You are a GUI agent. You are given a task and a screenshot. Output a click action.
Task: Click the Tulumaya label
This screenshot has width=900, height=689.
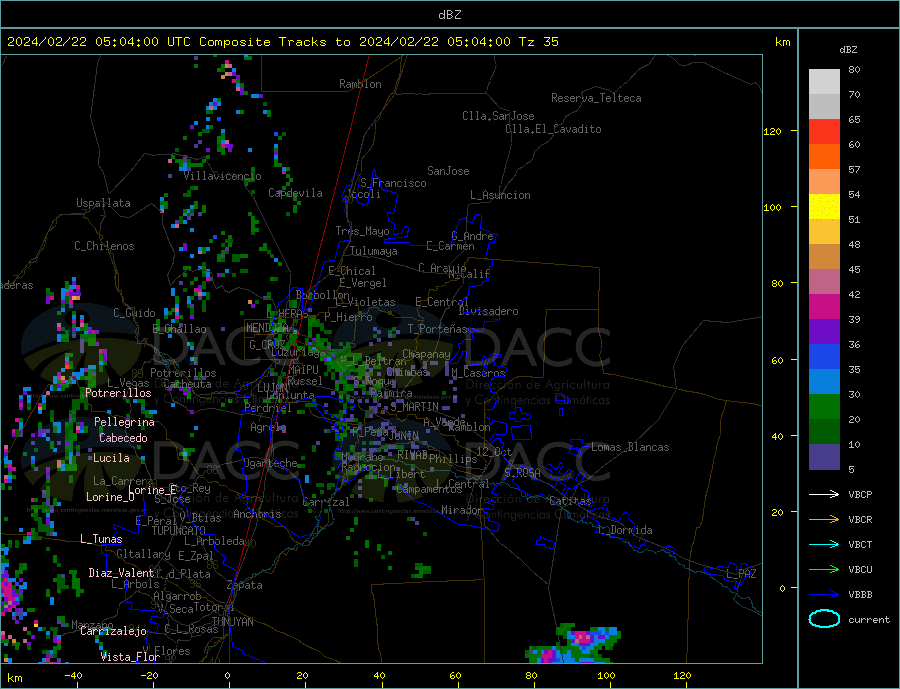pos(374,251)
